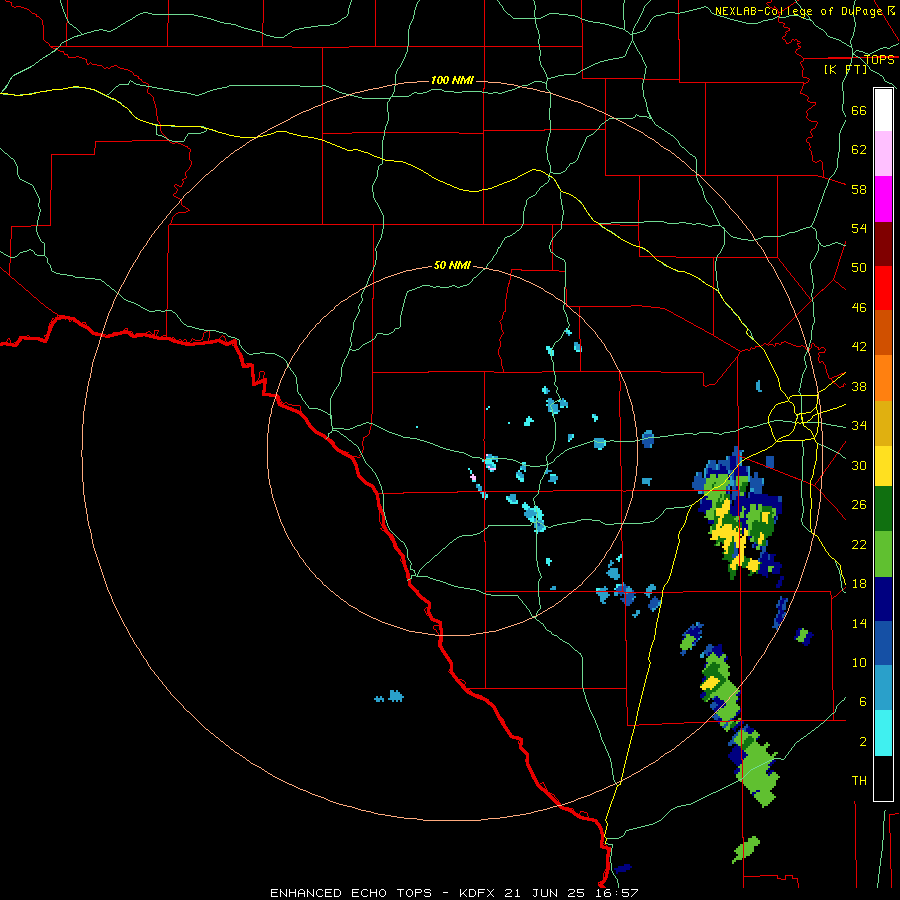Click the white swatch in the tops legend
This screenshot has width=900, height=900.
[x=883, y=110]
